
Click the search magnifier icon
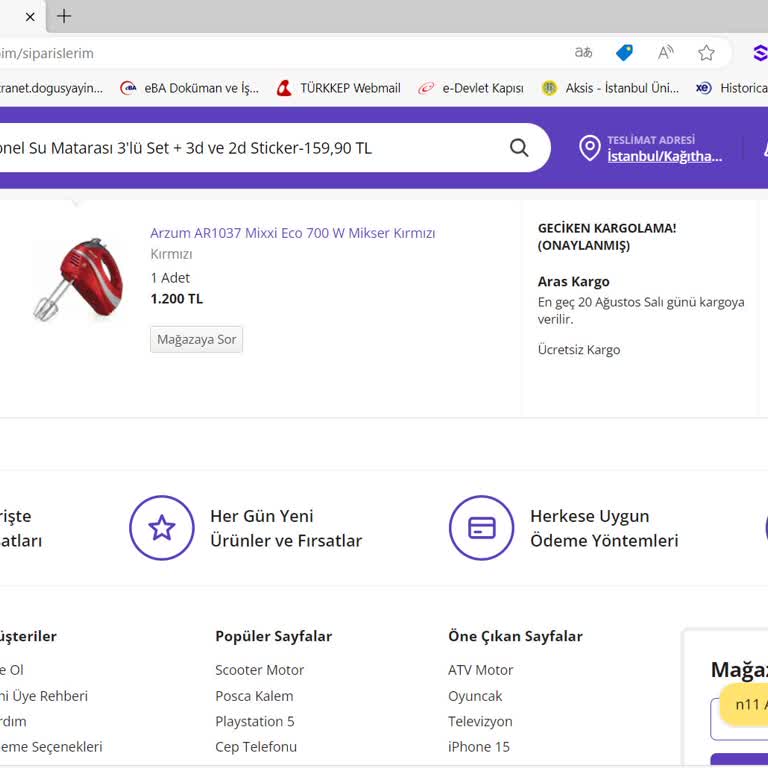[519, 147]
